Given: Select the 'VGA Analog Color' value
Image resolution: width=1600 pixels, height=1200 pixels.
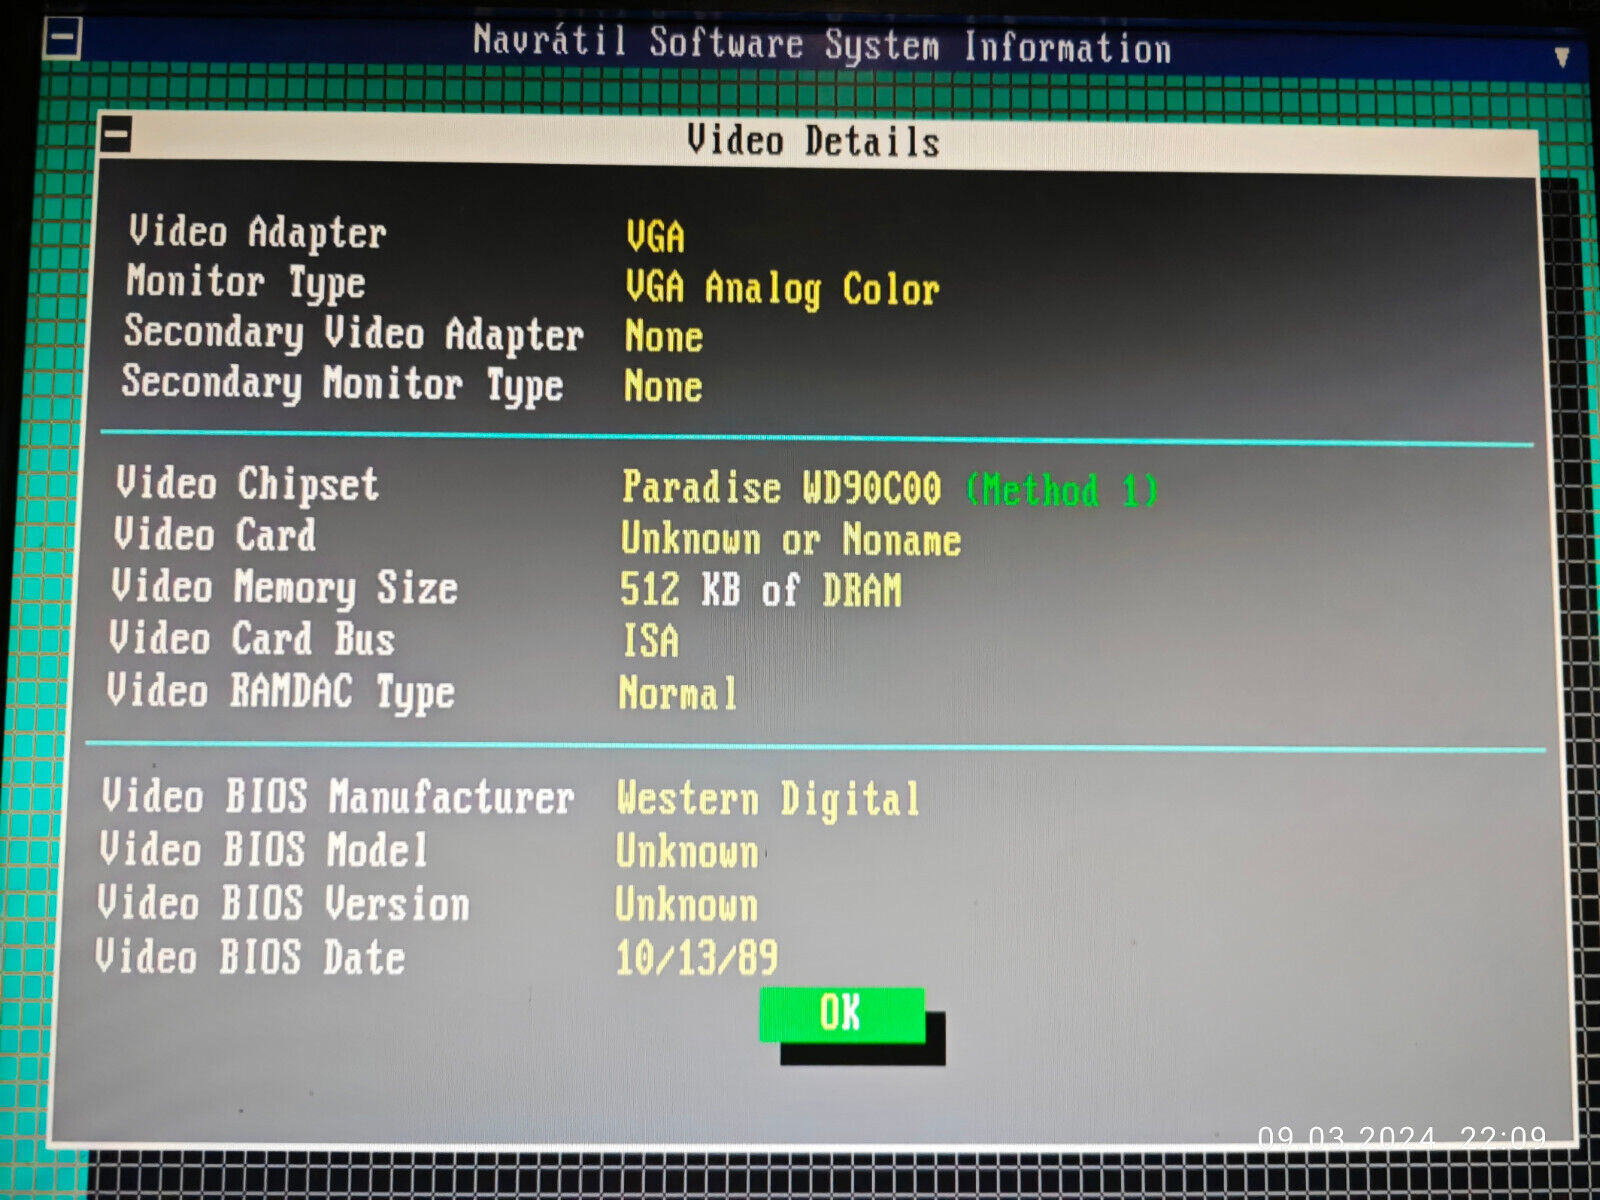Looking at the screenshot, I should pos(782,289).
